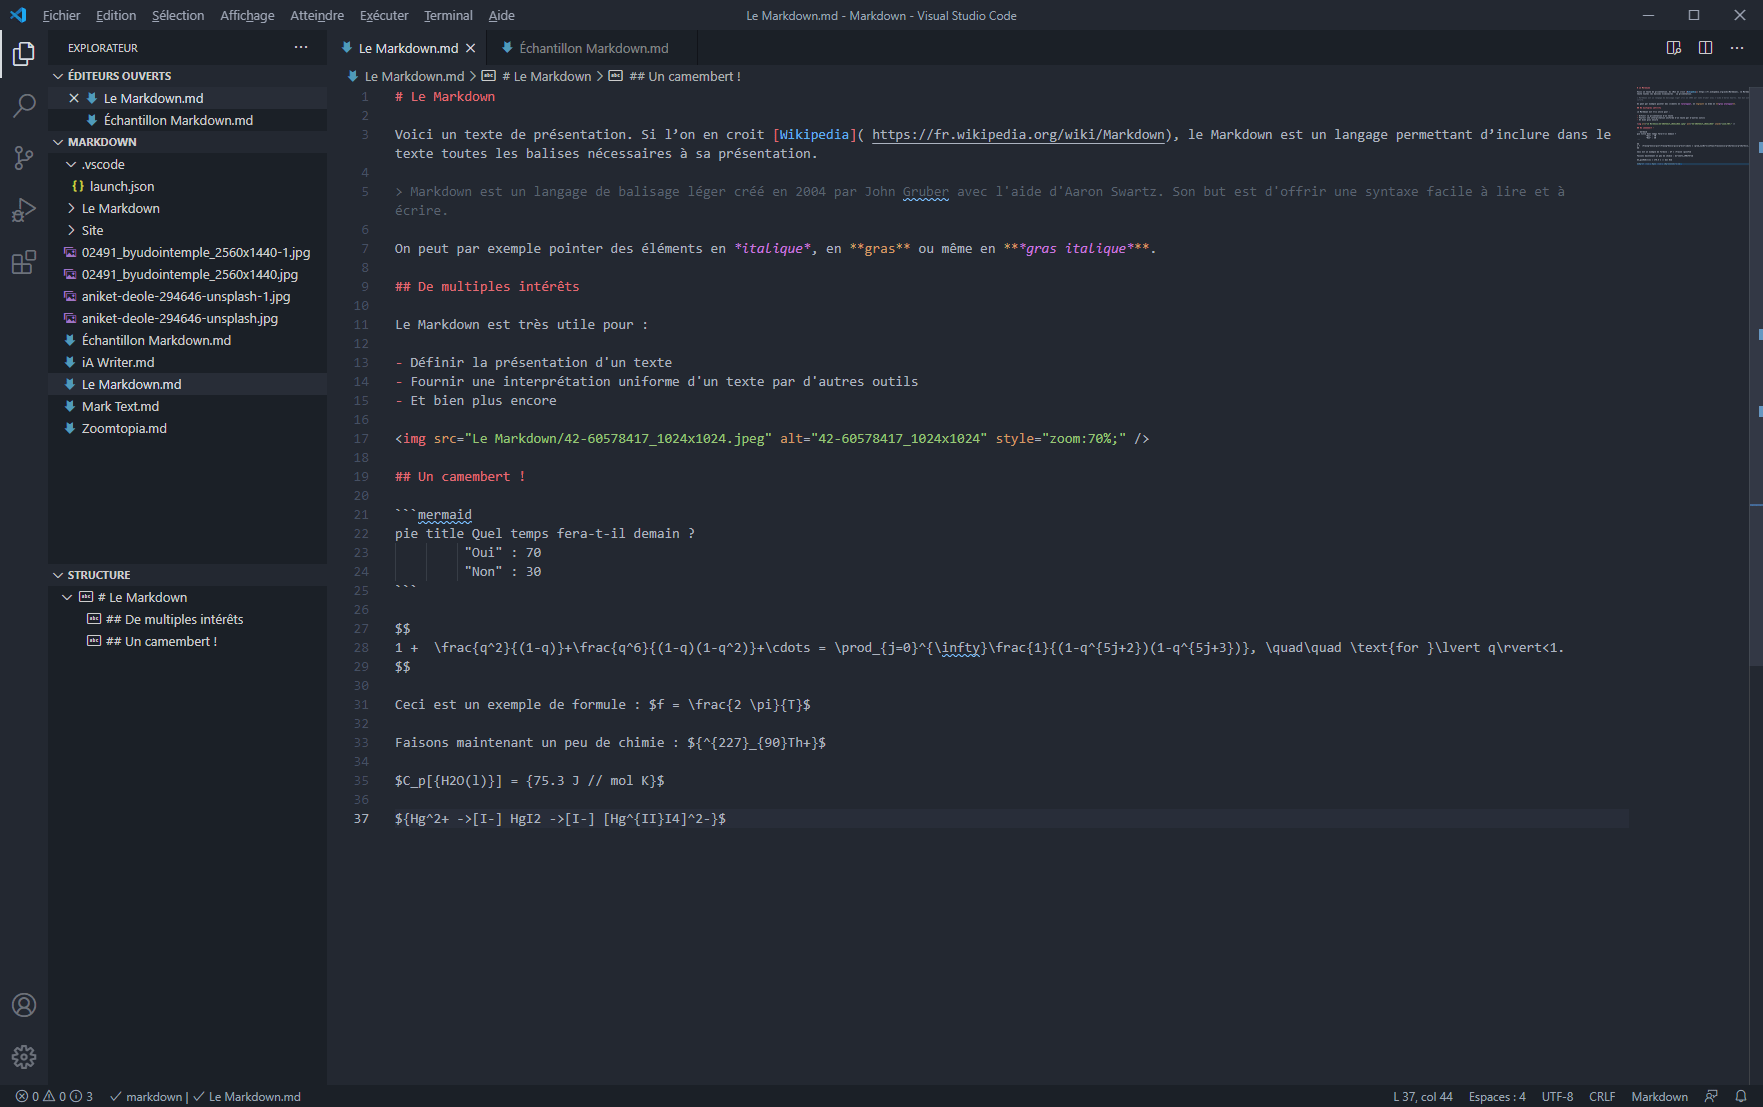1763x1107 pixels.
Task: Change end of line sequence CRLF
Action: [x=1602, y=1096]
